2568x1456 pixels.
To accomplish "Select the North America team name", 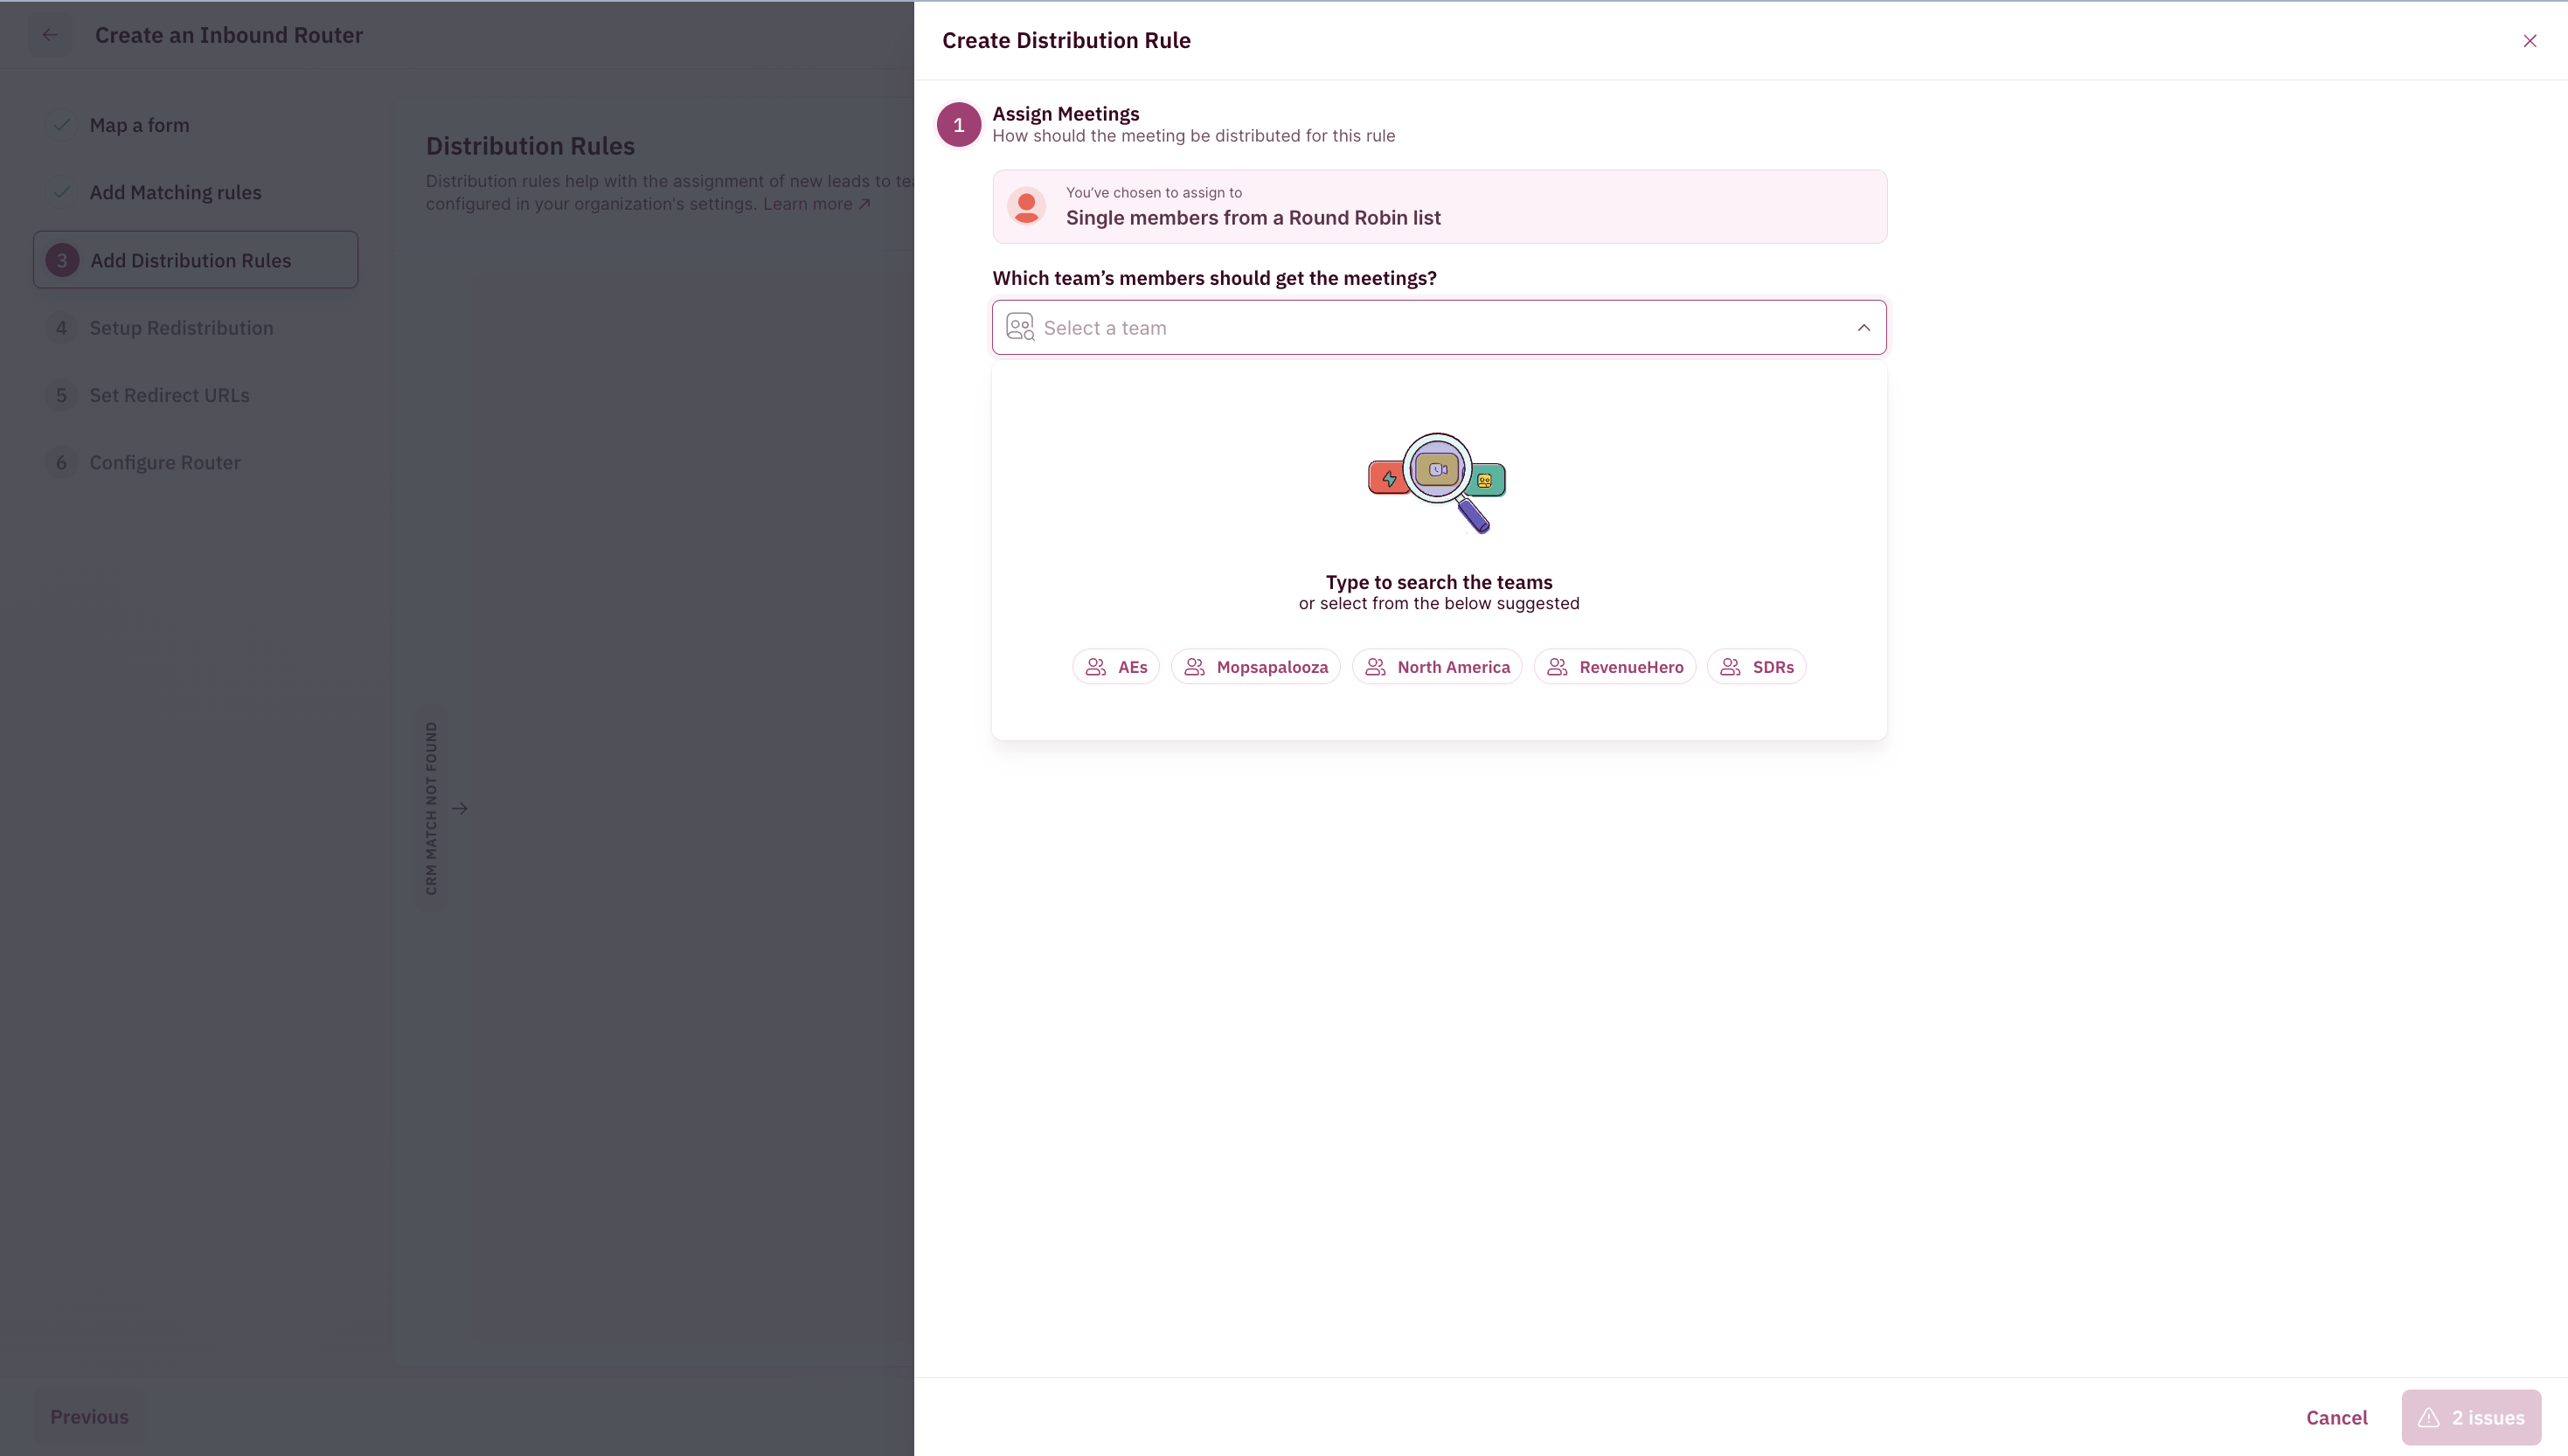I will coord(1453,667).
